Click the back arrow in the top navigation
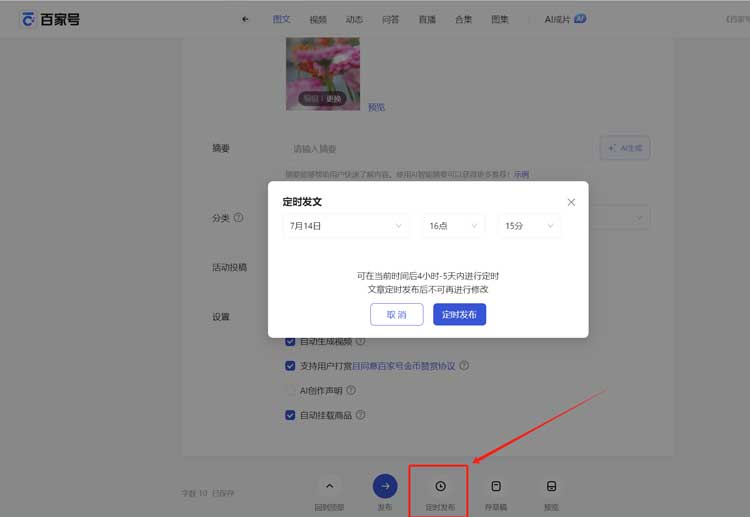 pyautogui.click(x=245, y=19)
